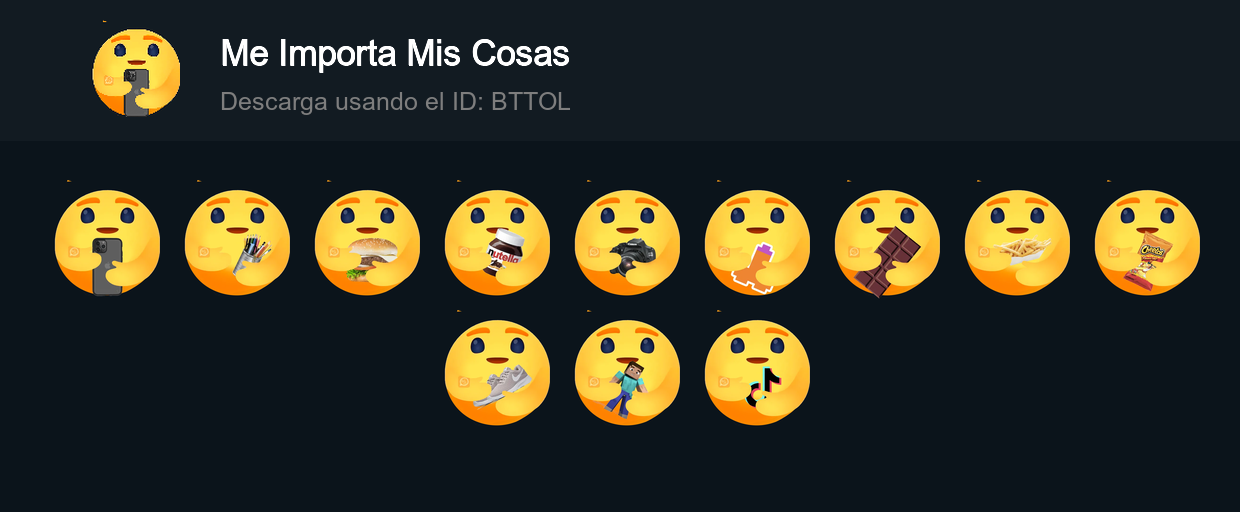Viewport: 1240px width, 512px height.
Task: Choose the emoji hugging a camera sticker
Action: 627,243
